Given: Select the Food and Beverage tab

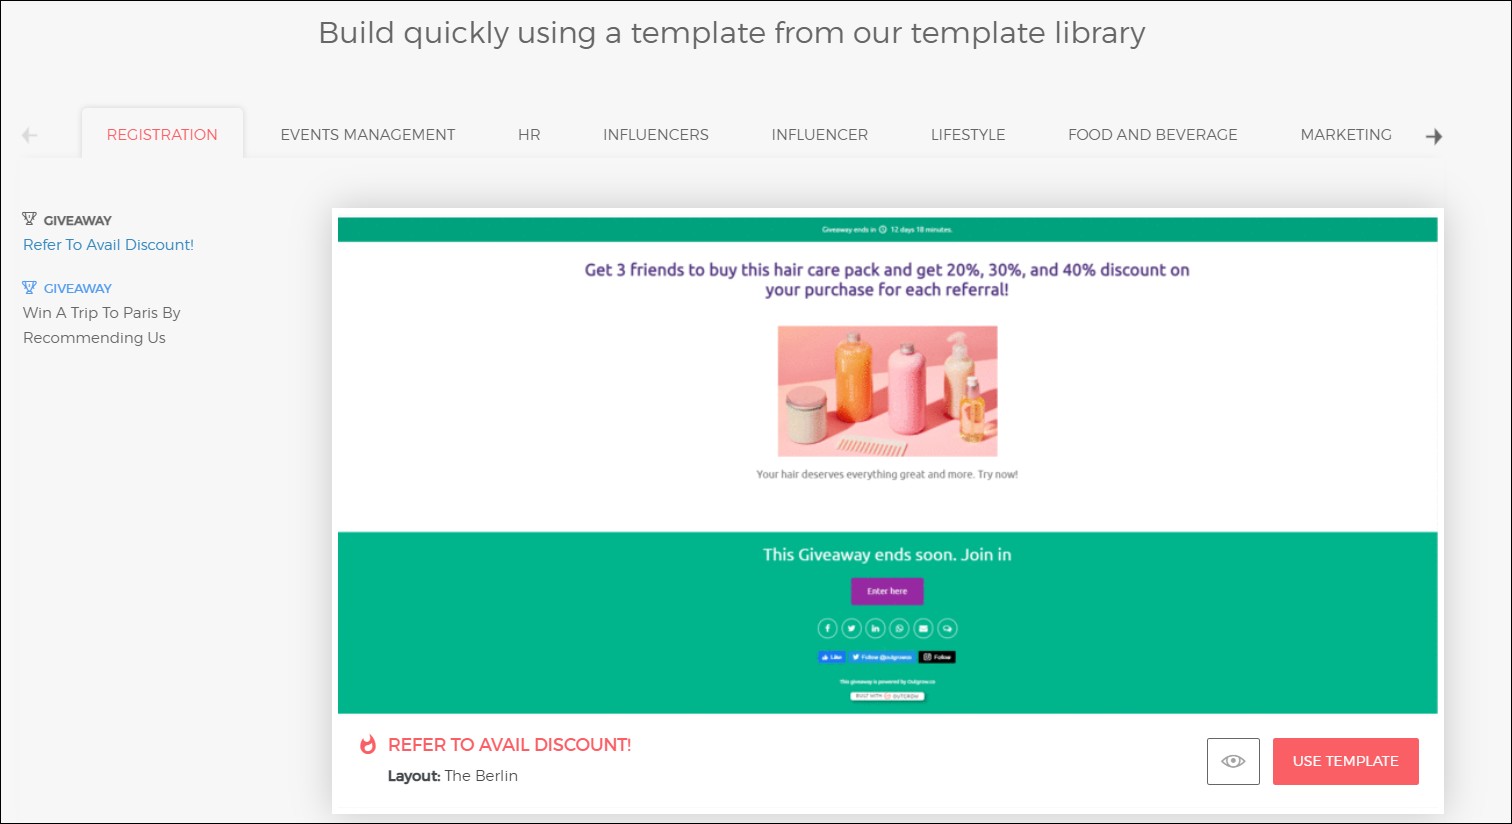Looking at the screenshot, I should click(1152, 135).
